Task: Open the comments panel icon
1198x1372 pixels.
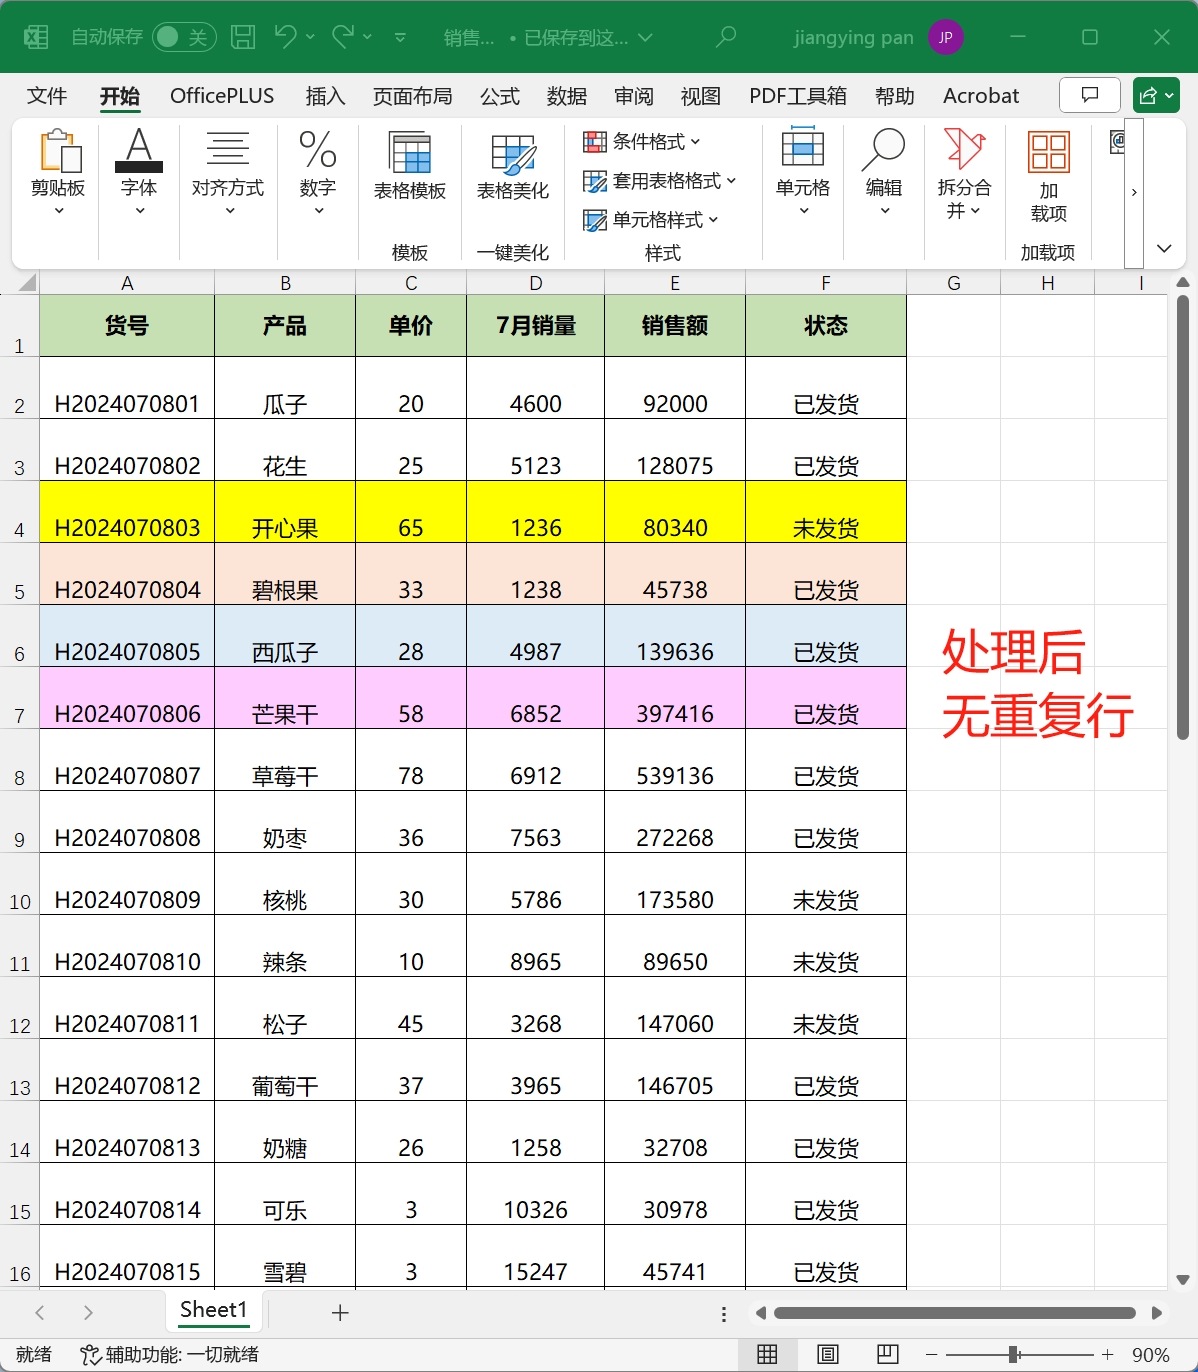Action: coord(1089,95)
